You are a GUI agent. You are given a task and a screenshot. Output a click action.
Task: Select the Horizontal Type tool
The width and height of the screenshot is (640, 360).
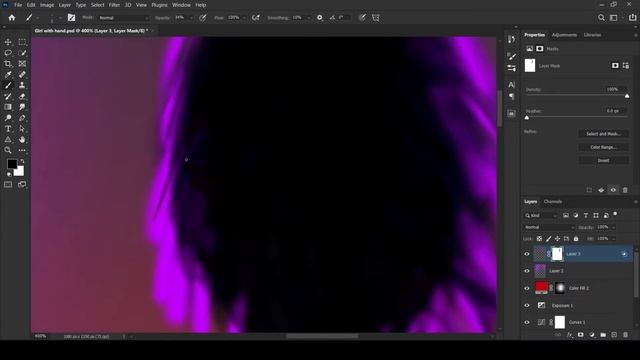coord(8,129)
